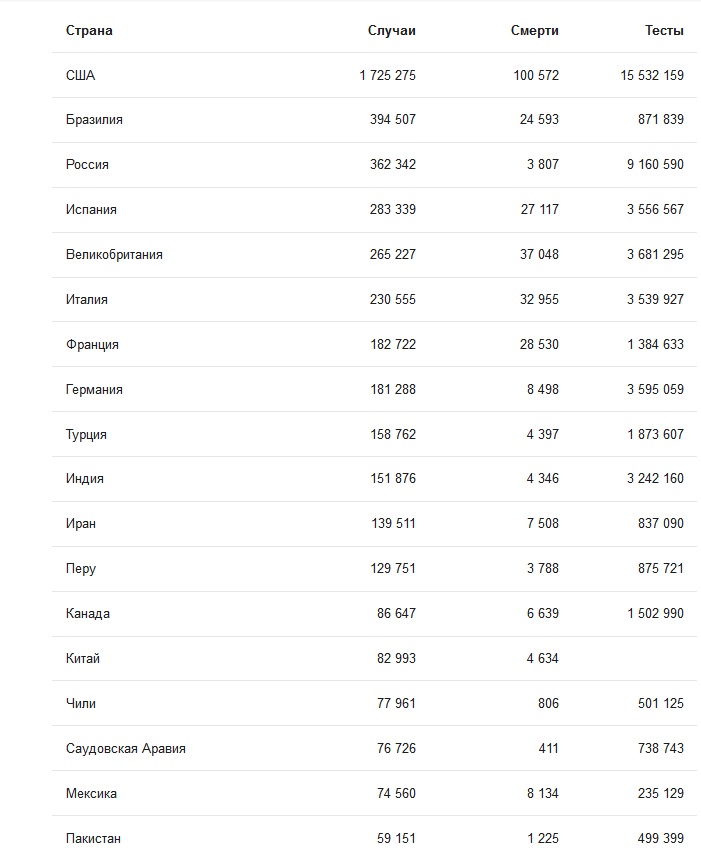The image size is (701, 859).
Task: Select the Бразилия row name
Action: coord(94,120)
